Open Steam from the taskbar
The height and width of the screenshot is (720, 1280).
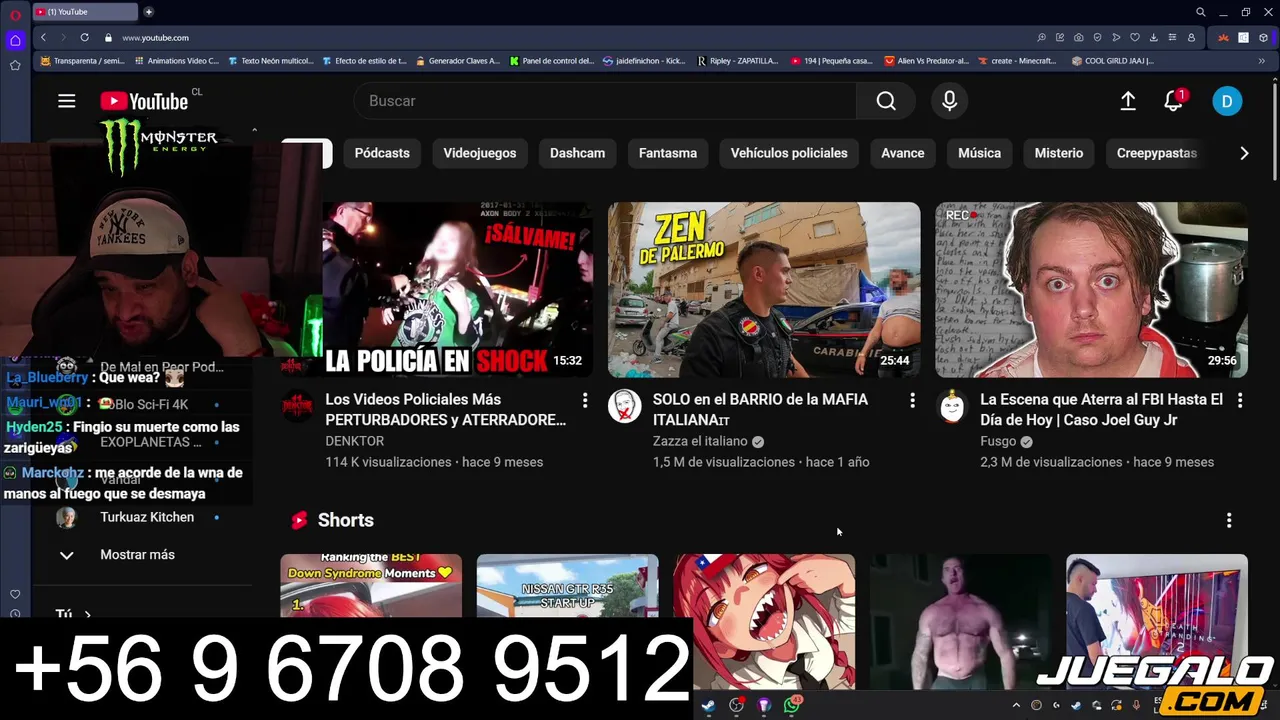tap(708, 705)
